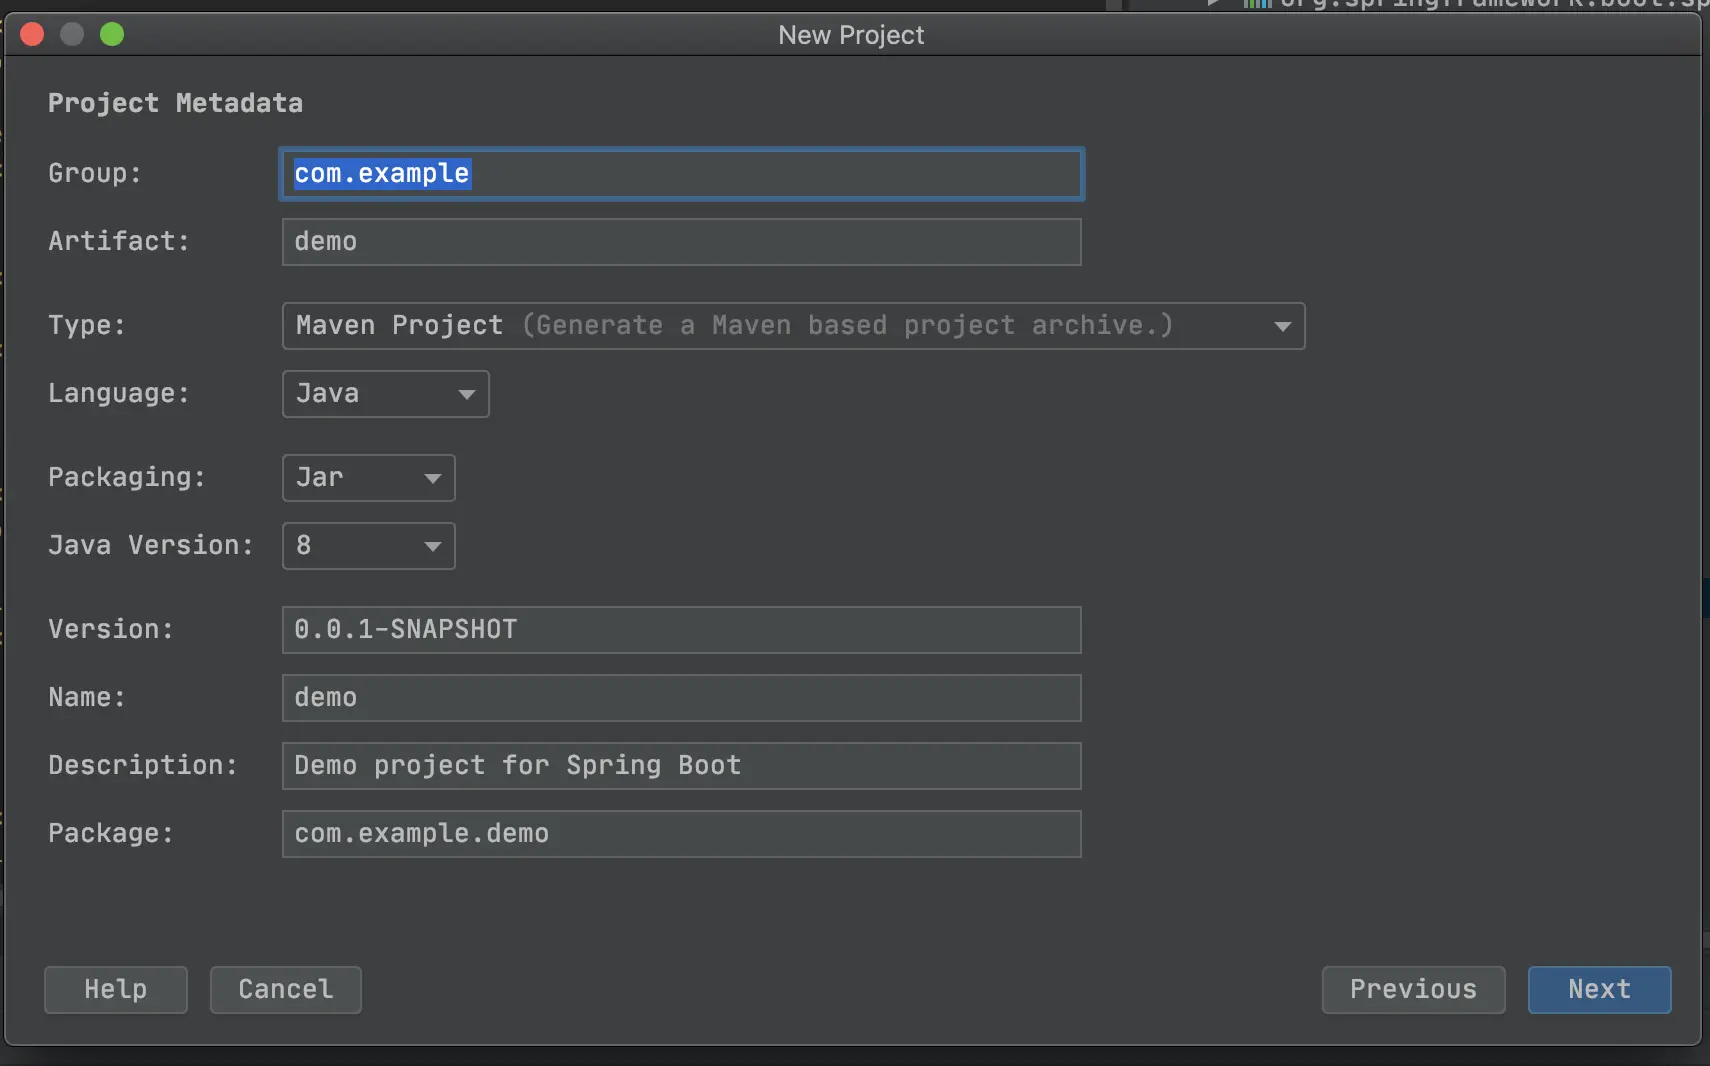Close the dialog with the red button

click(32, 35)
